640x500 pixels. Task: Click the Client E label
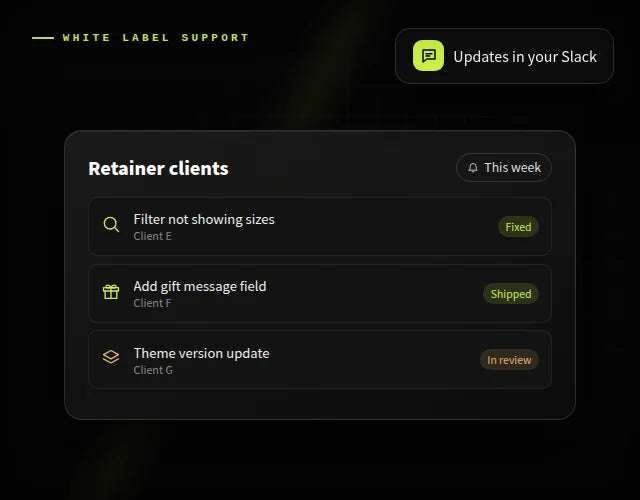(x=153, y=236)
